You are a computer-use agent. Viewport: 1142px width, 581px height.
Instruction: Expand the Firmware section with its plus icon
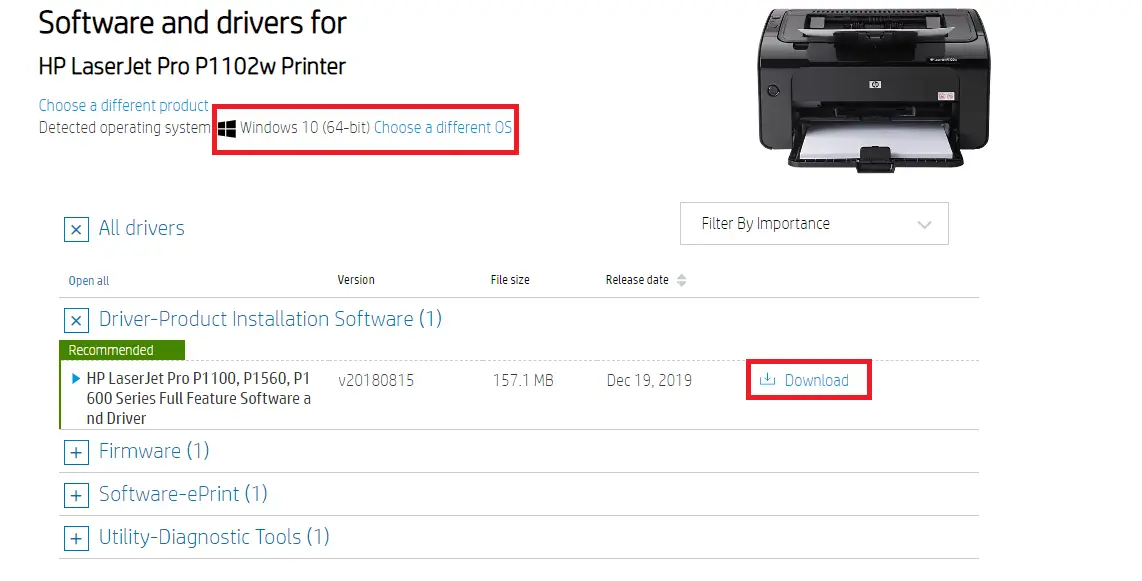point(76,452)
